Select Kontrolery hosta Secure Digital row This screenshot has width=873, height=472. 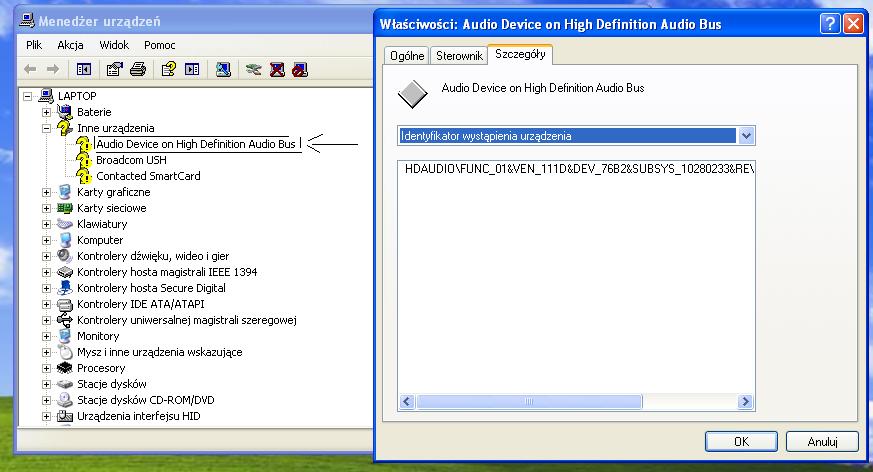pos(151,288)
